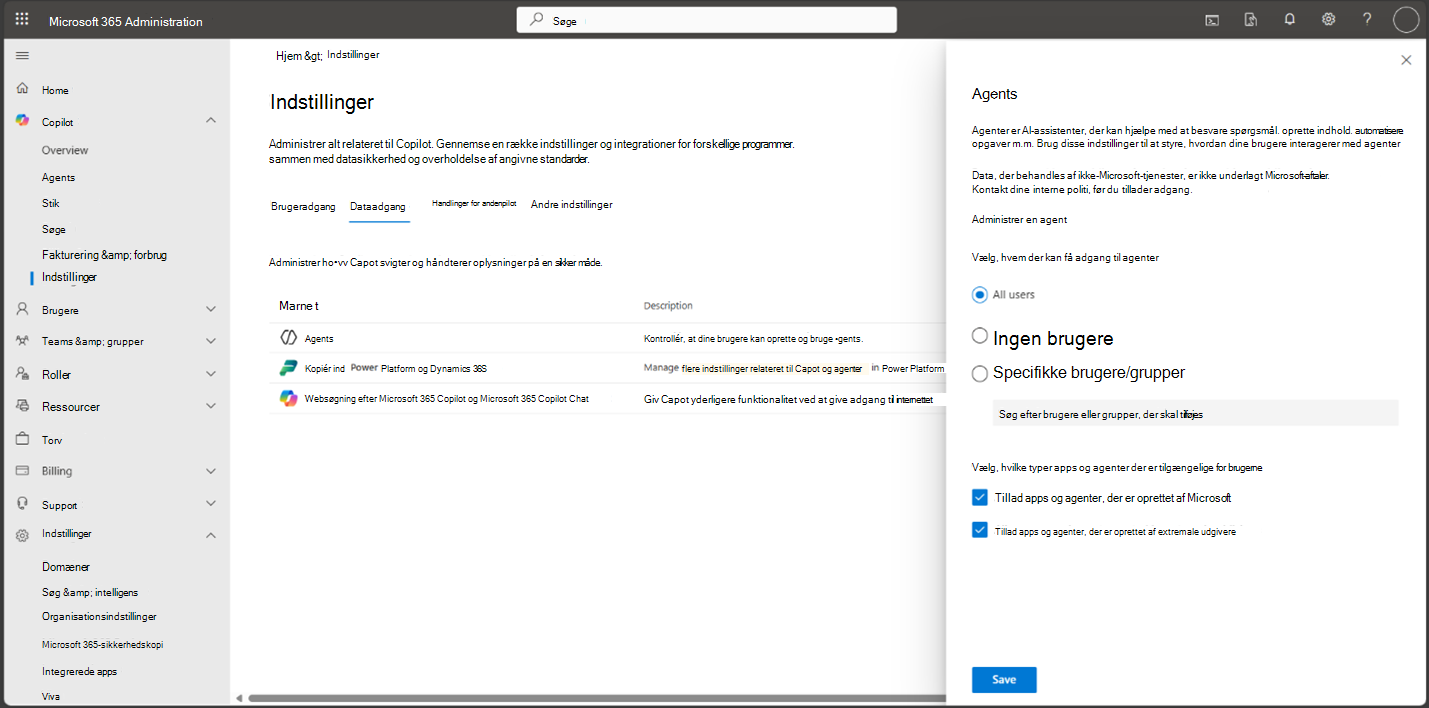Open Søg & intelligens in the sidebar
This screenshot has width=1429, height=708.
(90, 592)
